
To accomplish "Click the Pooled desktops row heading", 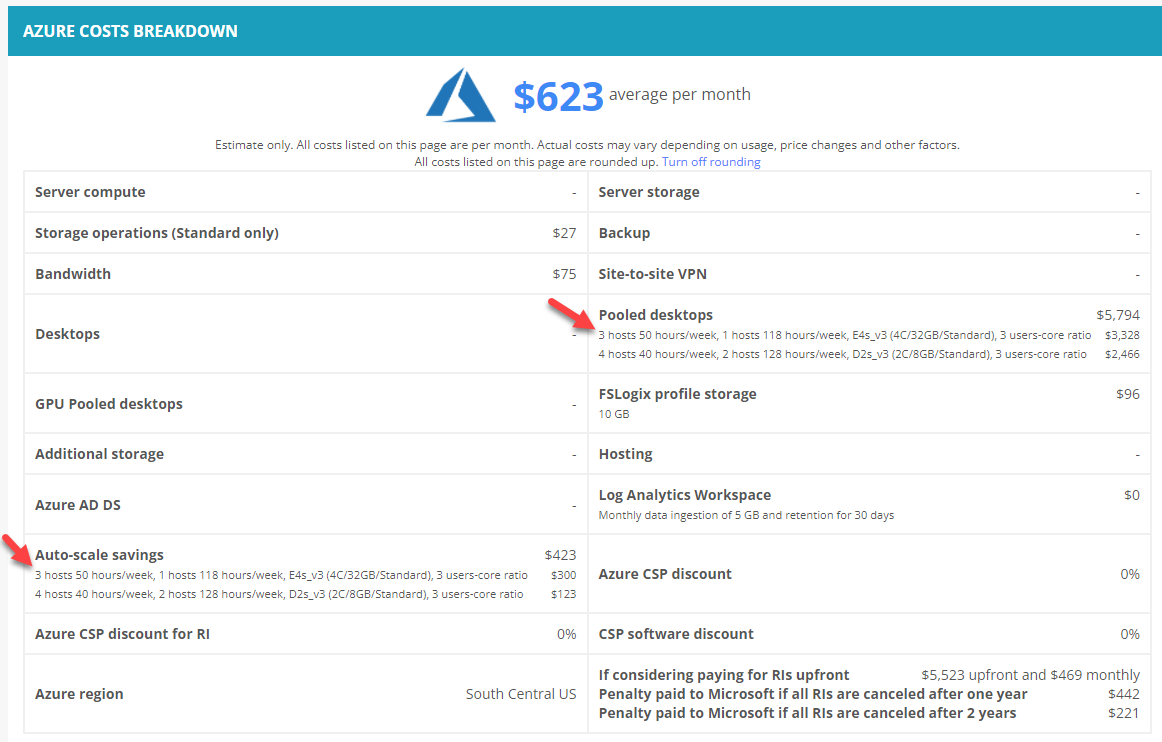I will (655, 315).
